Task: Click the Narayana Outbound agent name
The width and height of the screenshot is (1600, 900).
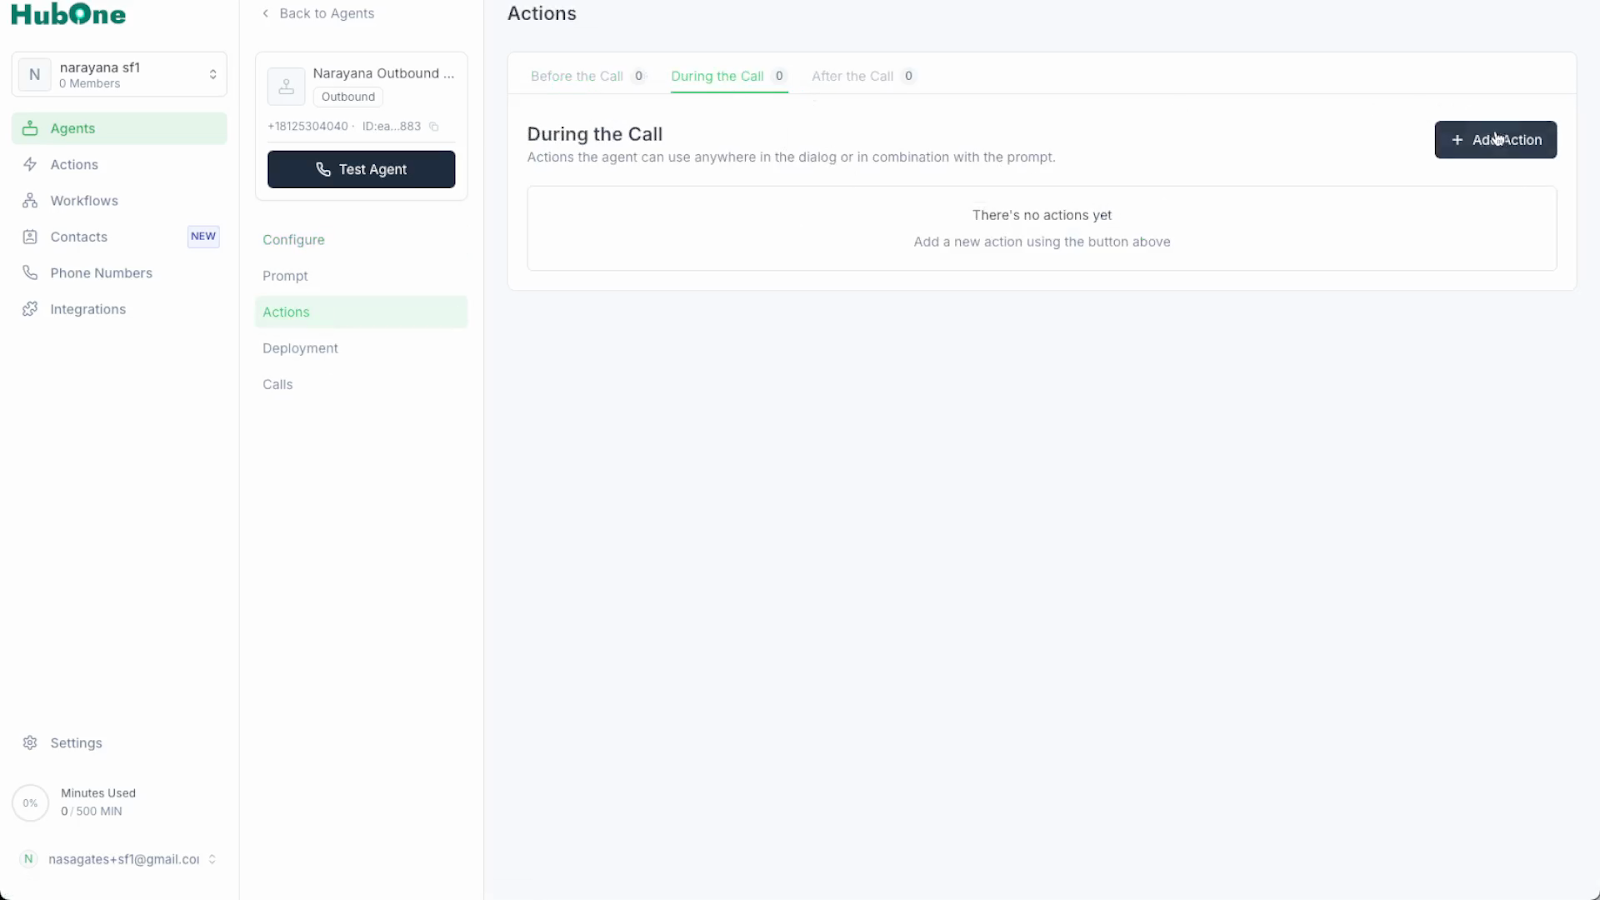Action: click(x=383, y=73)
